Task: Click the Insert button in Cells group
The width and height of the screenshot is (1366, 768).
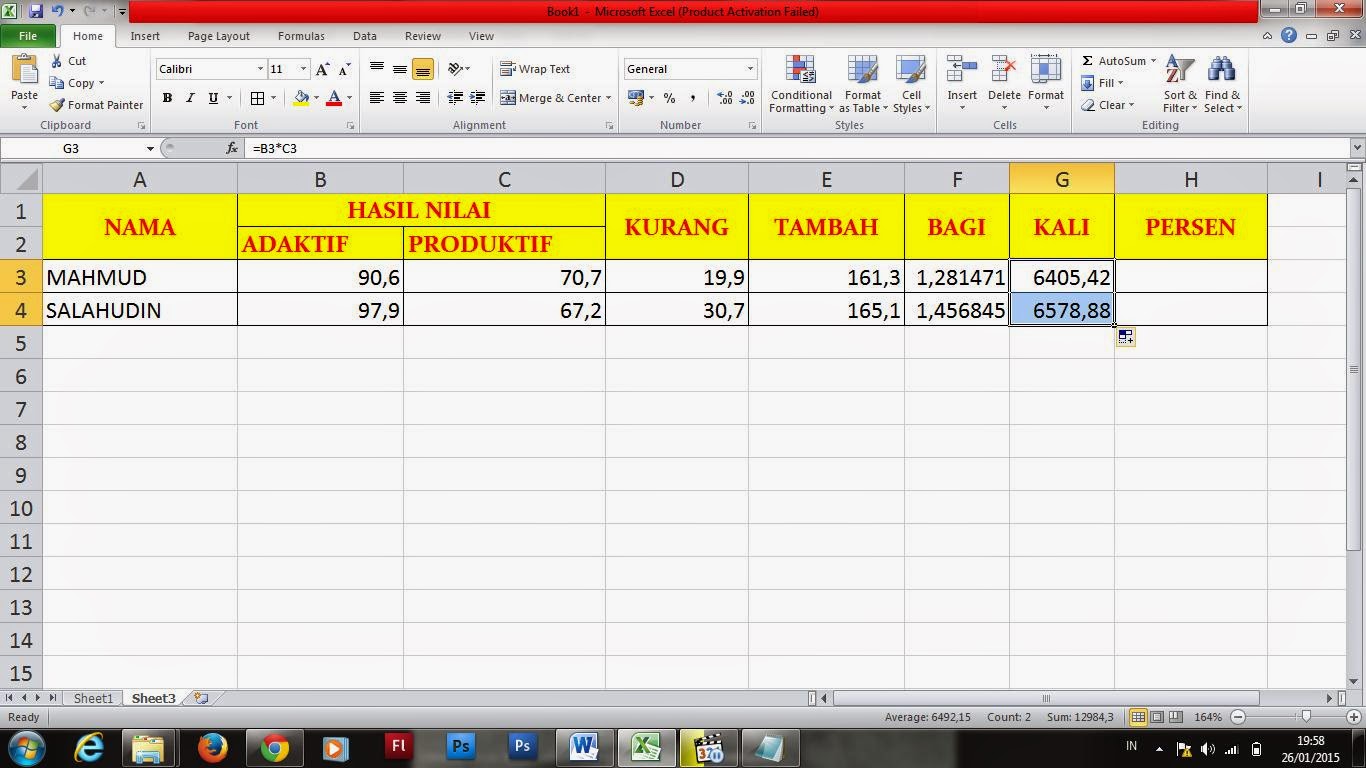Action: point(961,87)
